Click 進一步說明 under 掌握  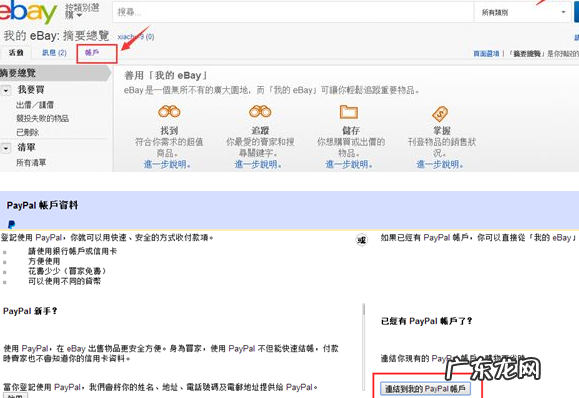(x=440, y=164)
